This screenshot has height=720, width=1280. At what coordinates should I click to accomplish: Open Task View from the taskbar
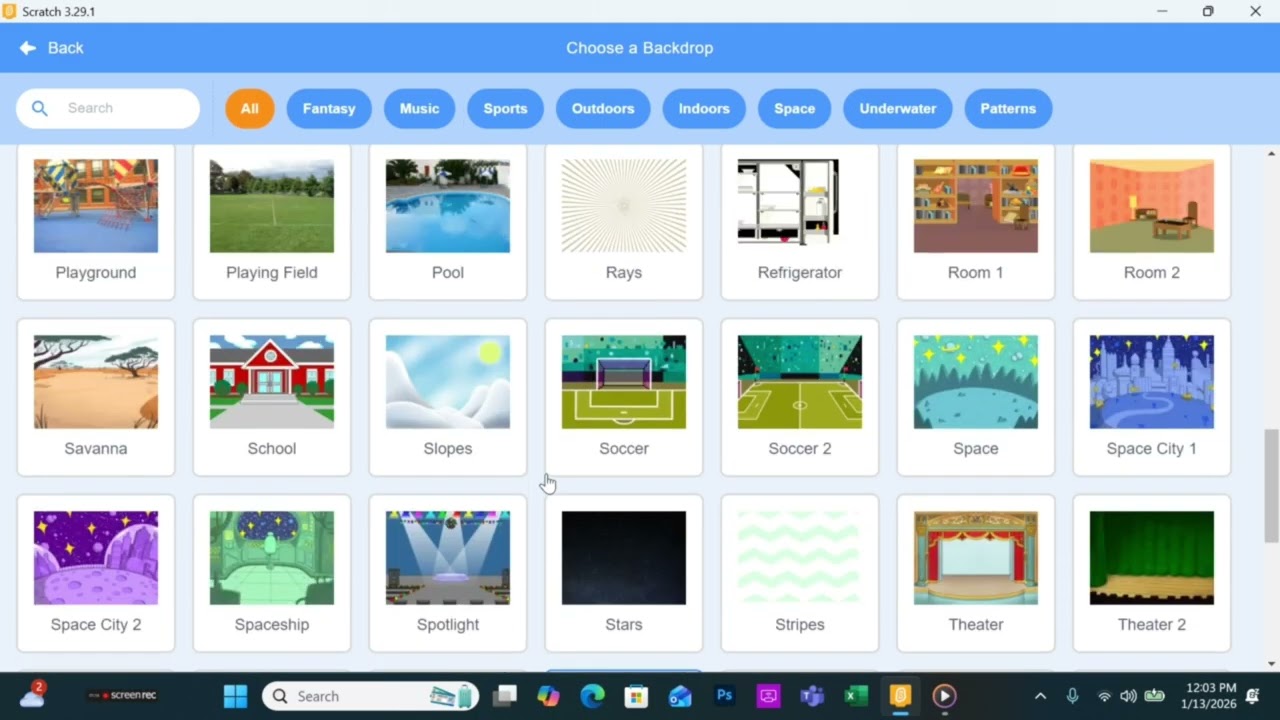(x=505, y=696)
